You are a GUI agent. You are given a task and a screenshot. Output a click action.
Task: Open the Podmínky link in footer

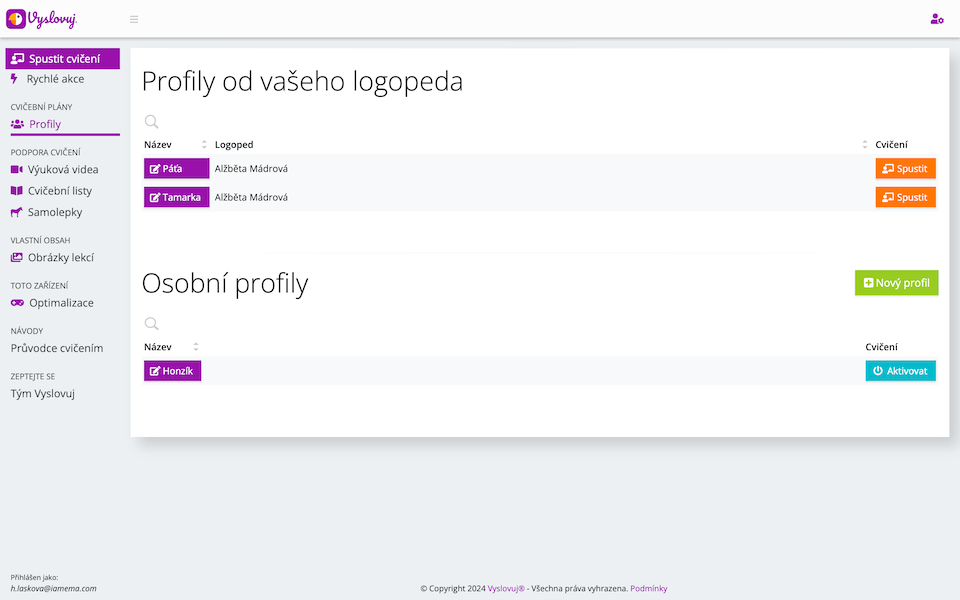tap(649, 589)
